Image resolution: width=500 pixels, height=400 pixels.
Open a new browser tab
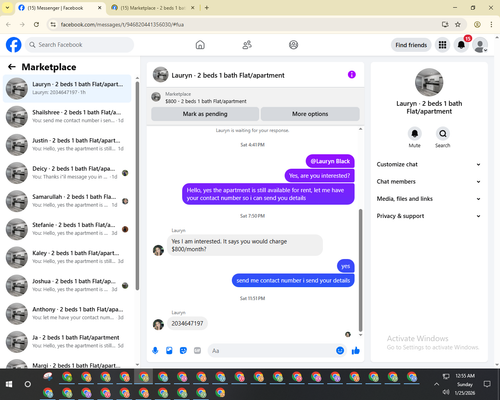coord(207,8)
